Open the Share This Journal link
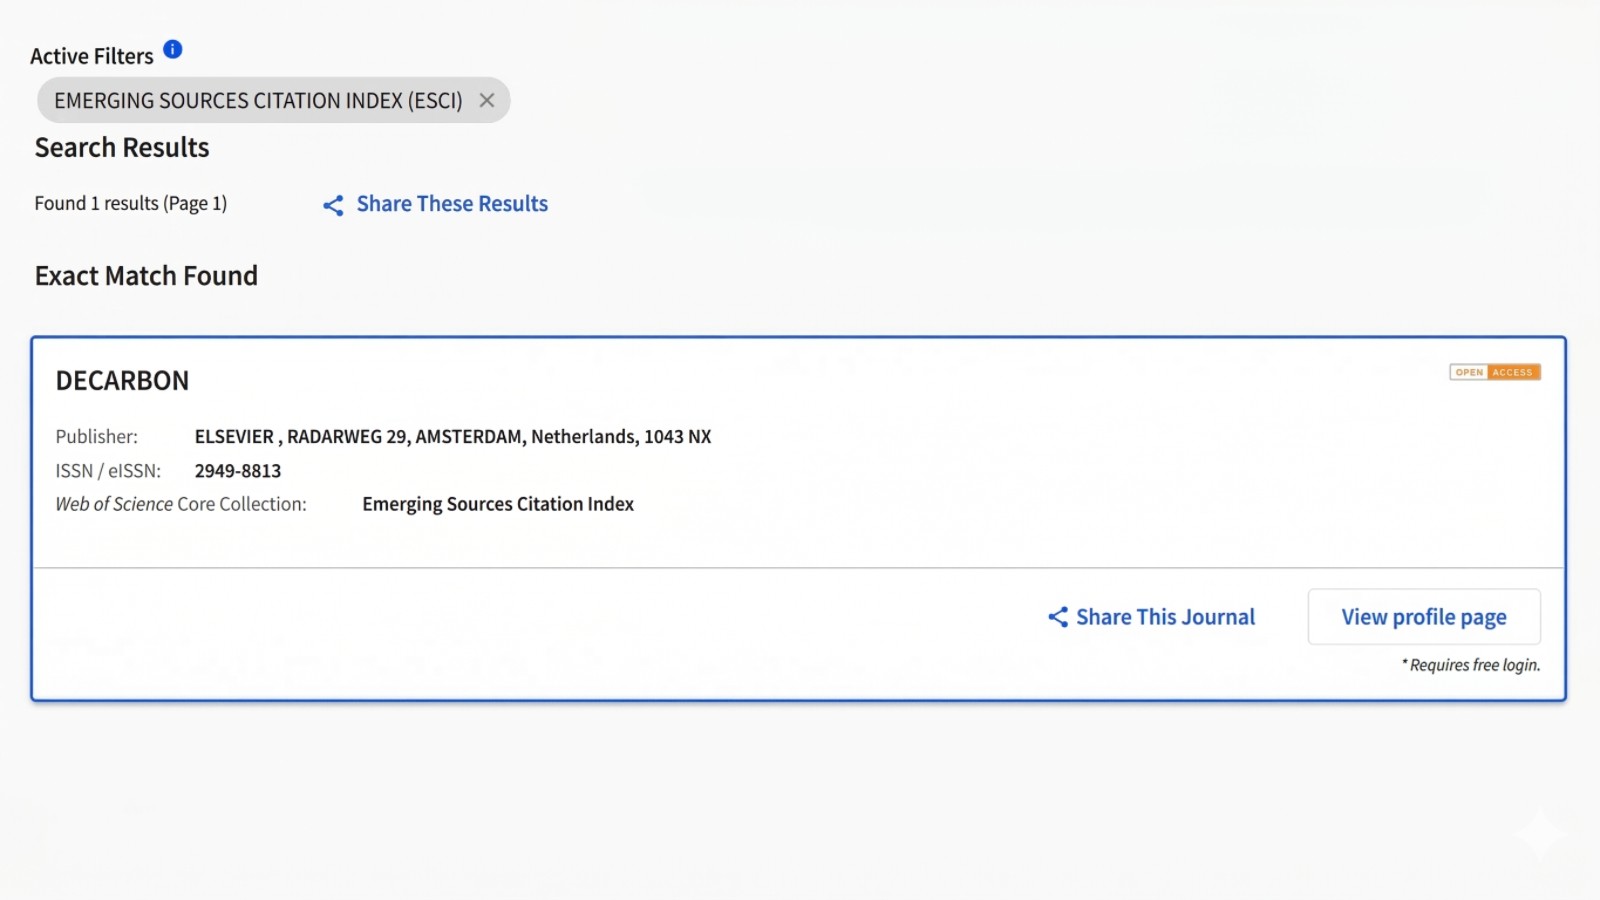1600x900 pixels. coord(1165,617)
